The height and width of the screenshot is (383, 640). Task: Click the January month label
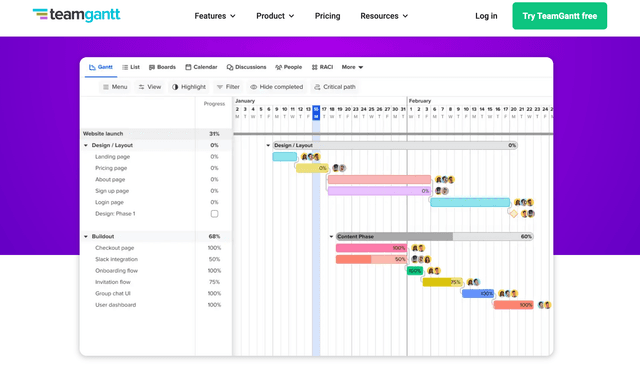[245, 101]
